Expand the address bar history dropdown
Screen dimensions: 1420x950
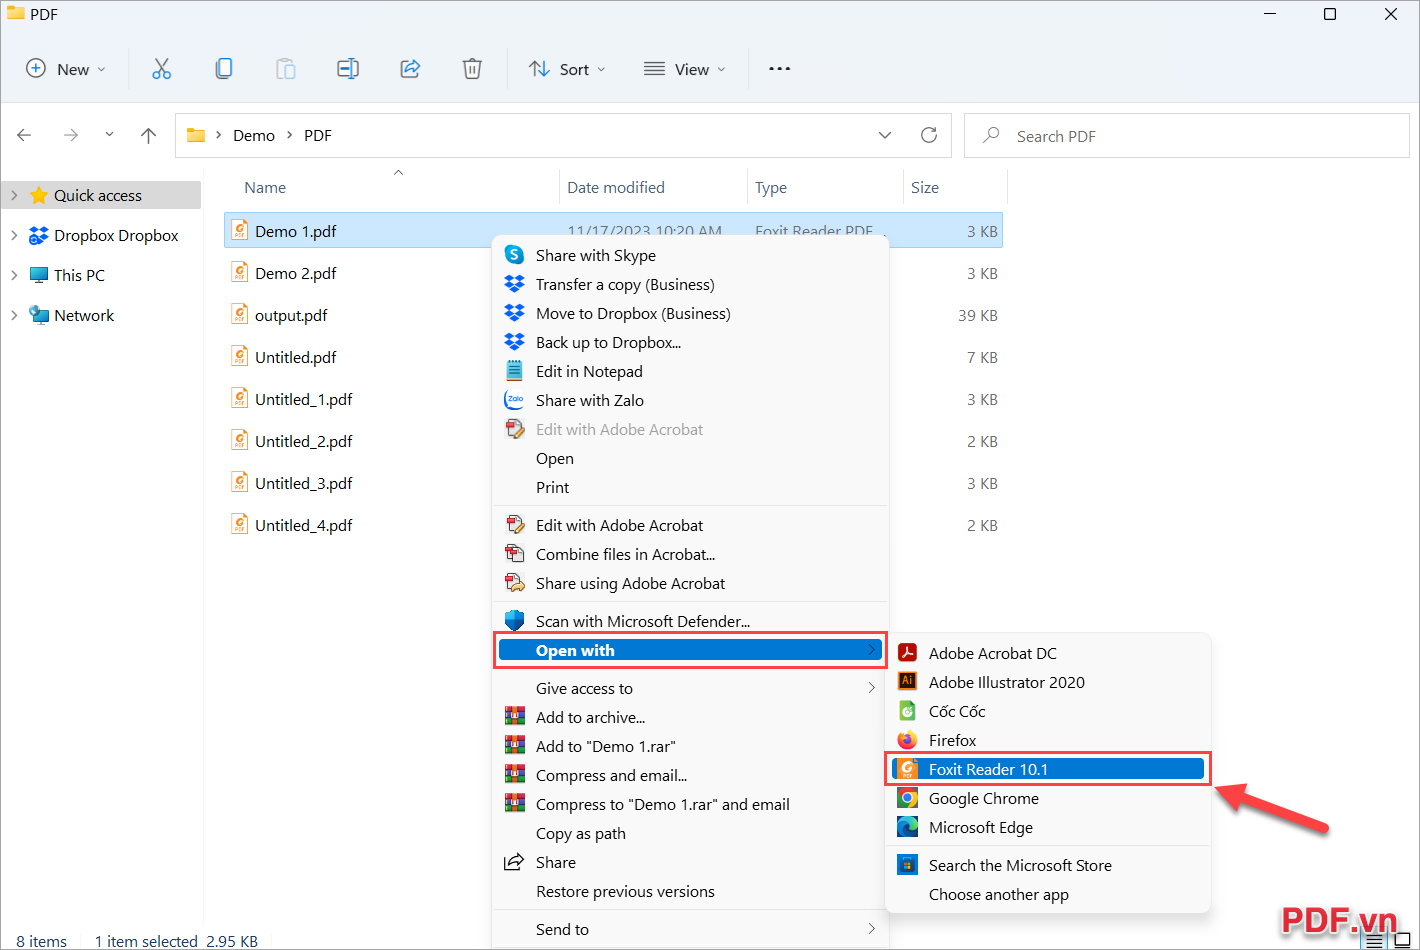click(885, 135)
